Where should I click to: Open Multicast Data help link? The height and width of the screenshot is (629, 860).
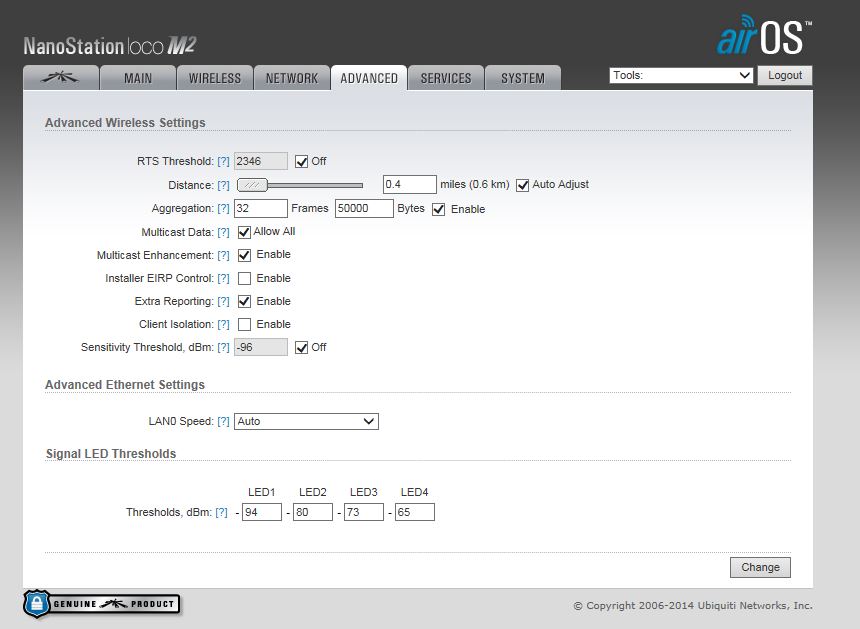coord(223,233)
